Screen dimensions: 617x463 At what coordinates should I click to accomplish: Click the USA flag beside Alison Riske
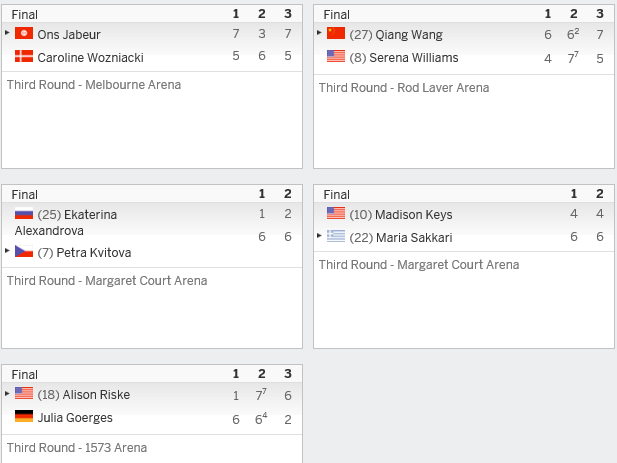24,393
